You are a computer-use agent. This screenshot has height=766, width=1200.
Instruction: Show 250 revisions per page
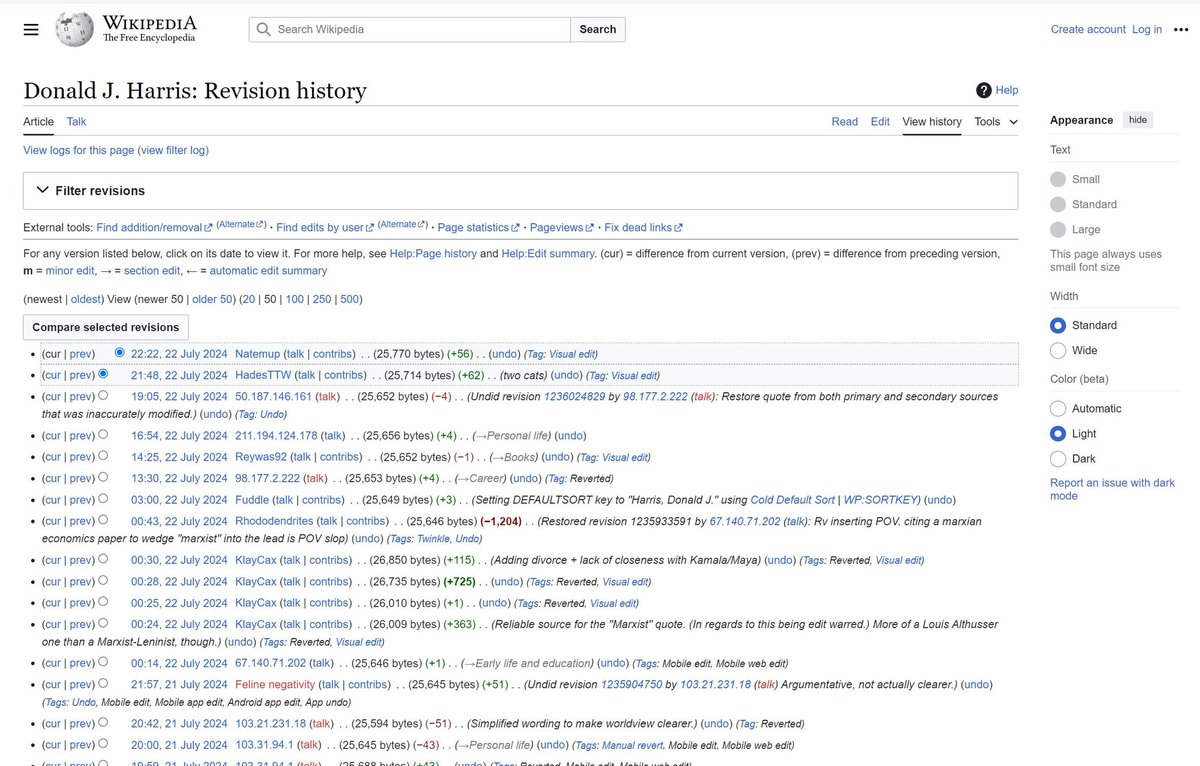tap(322, 298)
